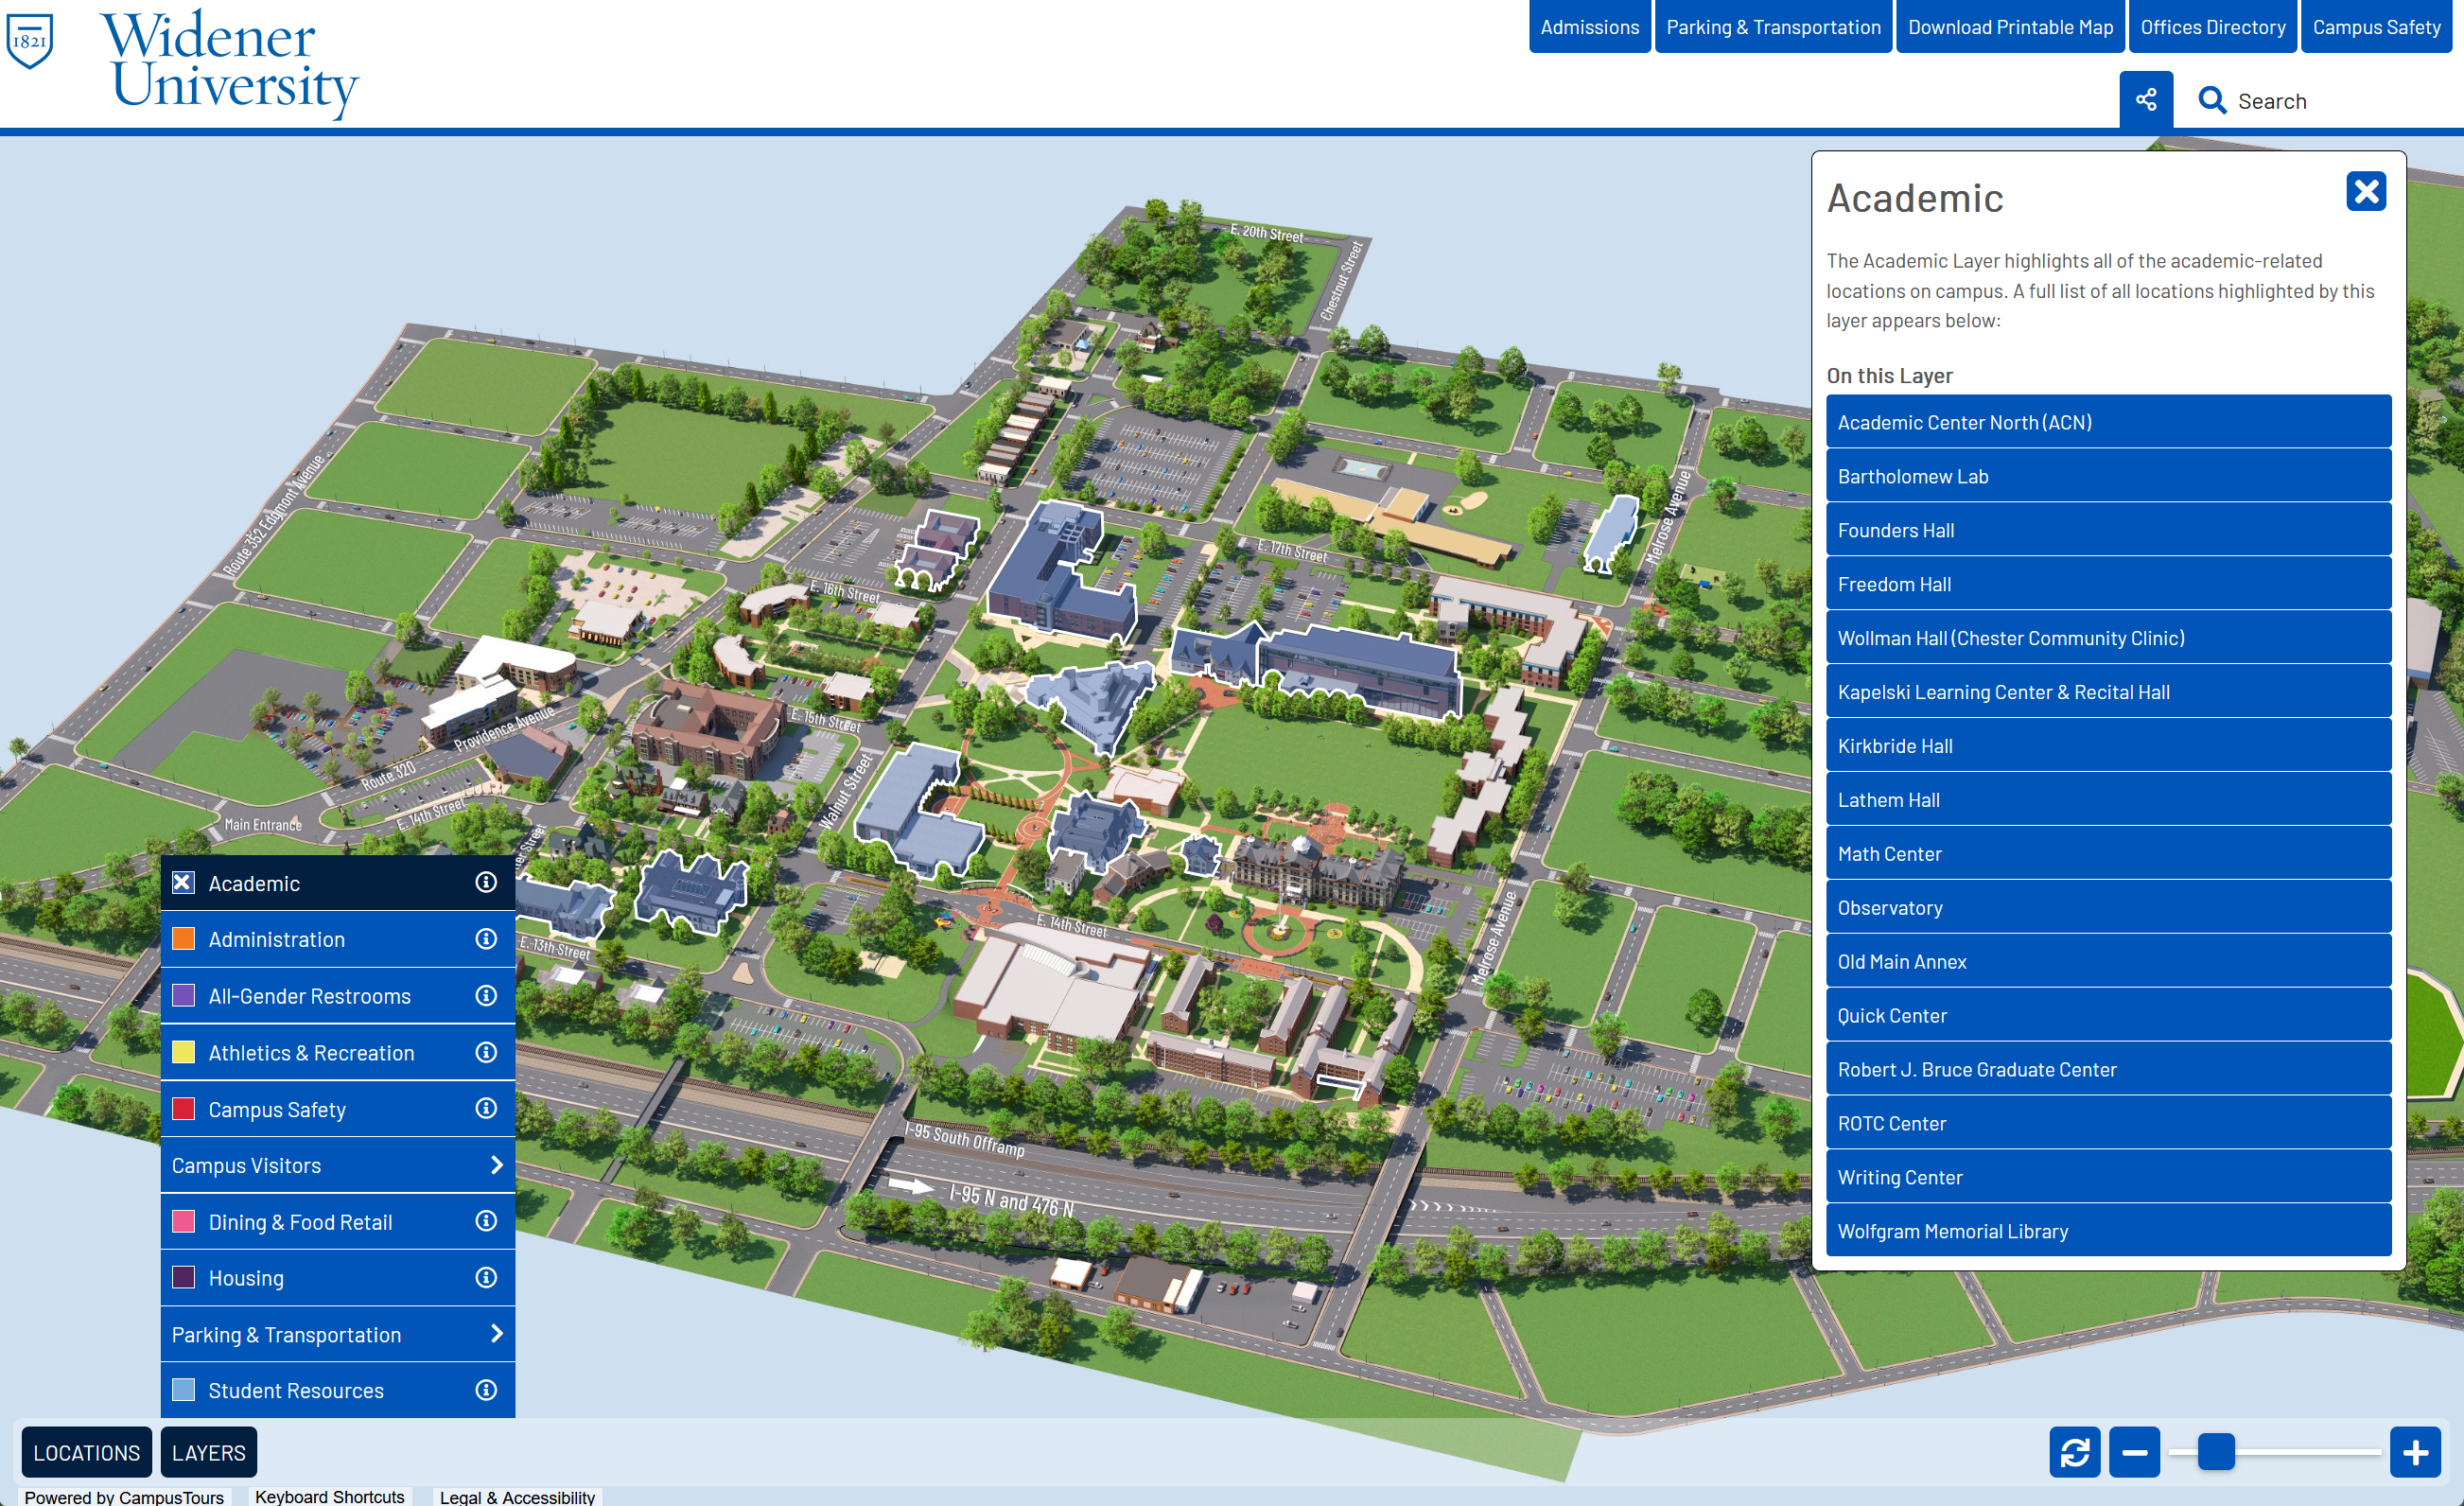
Task: Open the Campus Safety top menu
Action: pyautogui.click(x=2376, y=27)
